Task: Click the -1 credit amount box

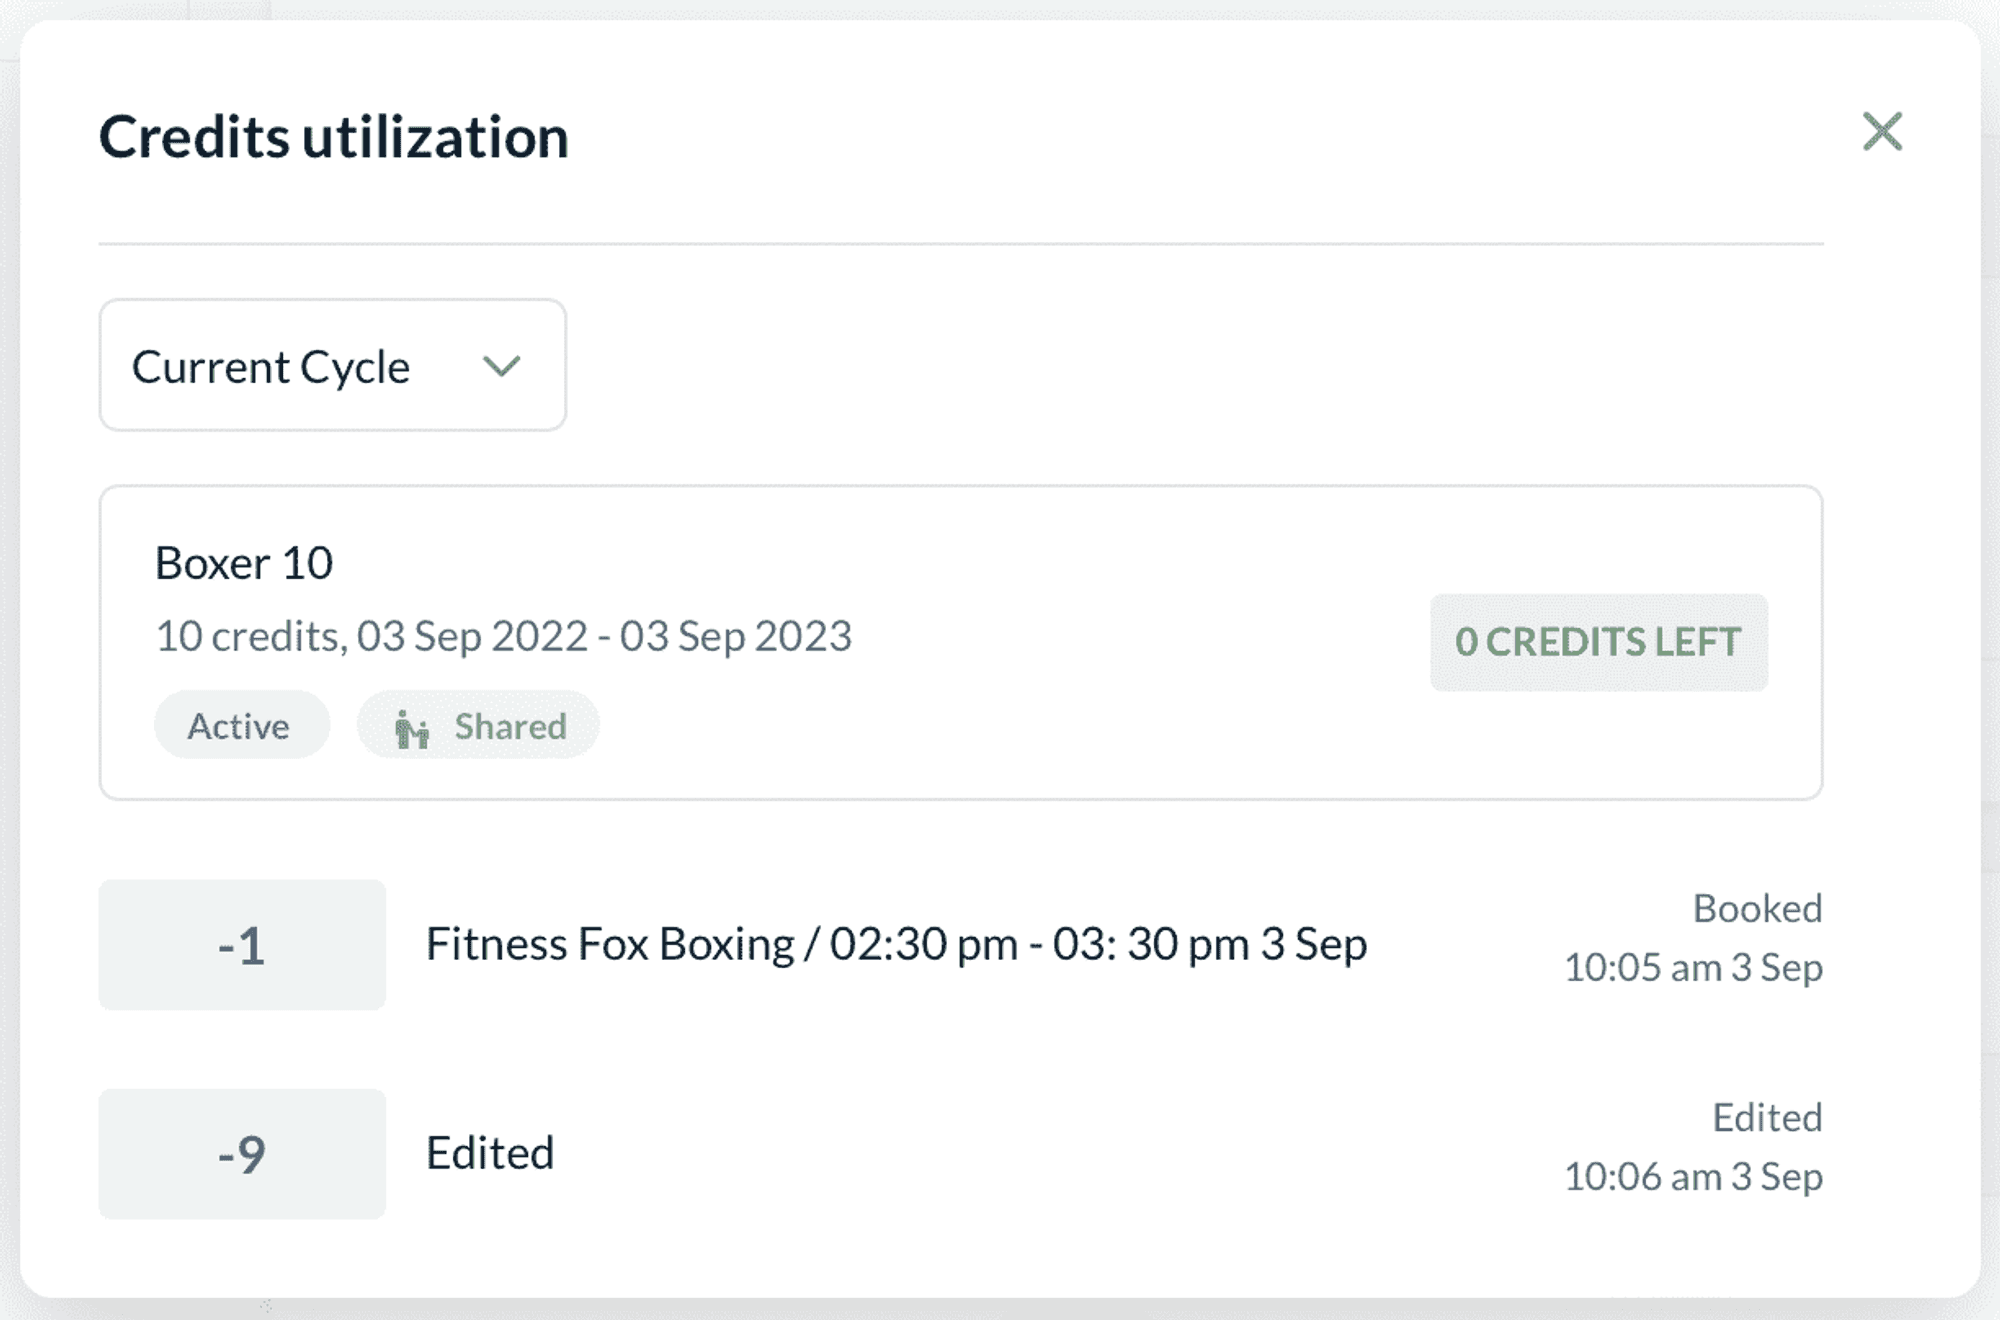Action: pyautogui.click(x=242, y=945)
